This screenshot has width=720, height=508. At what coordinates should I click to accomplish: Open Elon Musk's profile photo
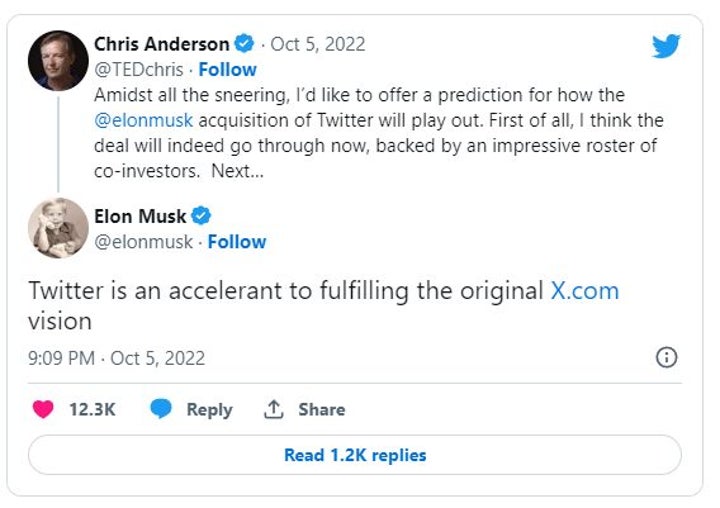pyautogui.click(x=58, y=228)
